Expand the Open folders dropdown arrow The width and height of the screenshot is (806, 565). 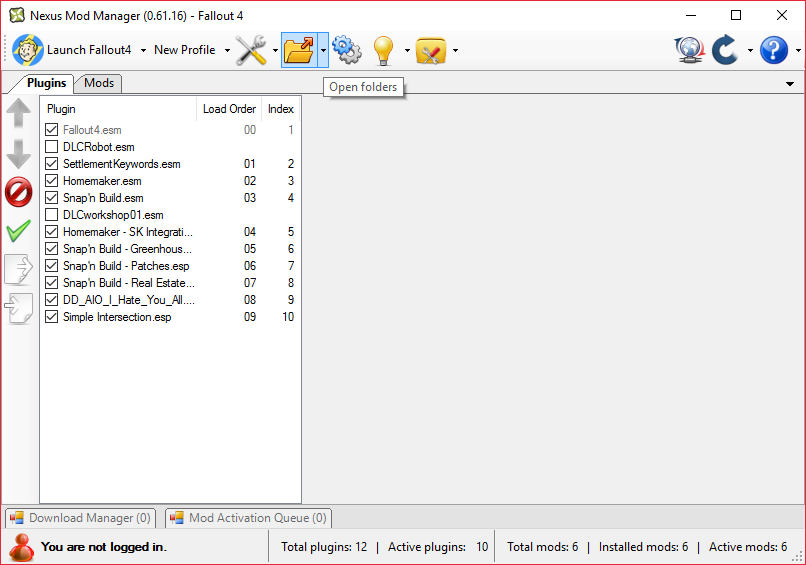(323, 51)
